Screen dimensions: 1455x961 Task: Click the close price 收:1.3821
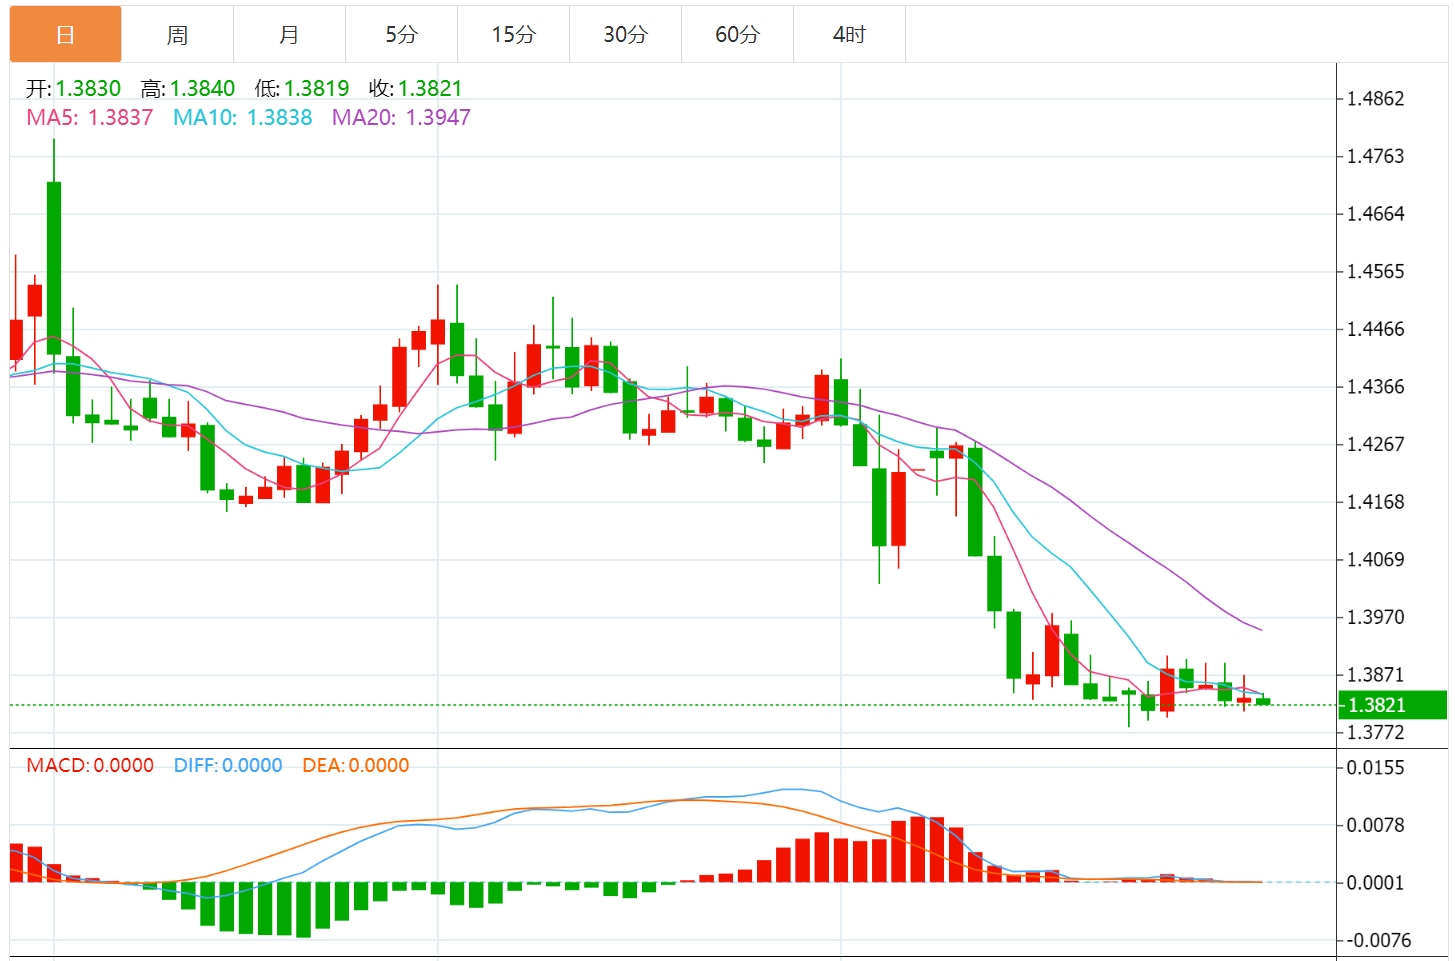pyautogui.click(x=416, y=88)
